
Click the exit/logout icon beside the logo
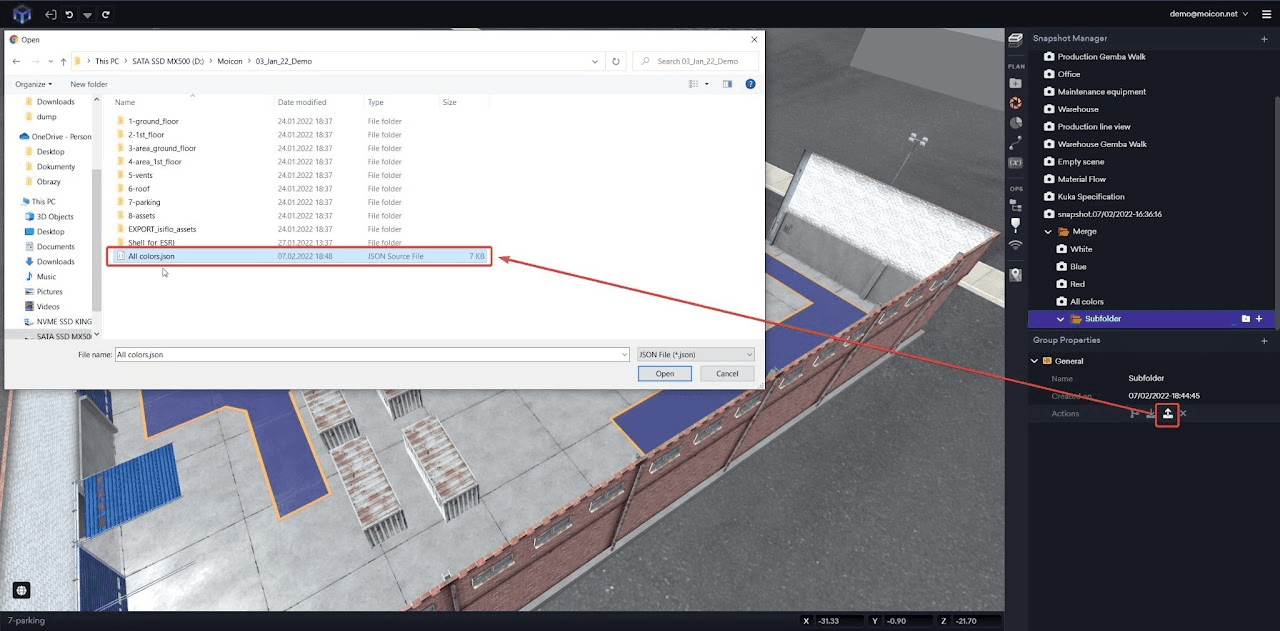[x=51, y=15]
